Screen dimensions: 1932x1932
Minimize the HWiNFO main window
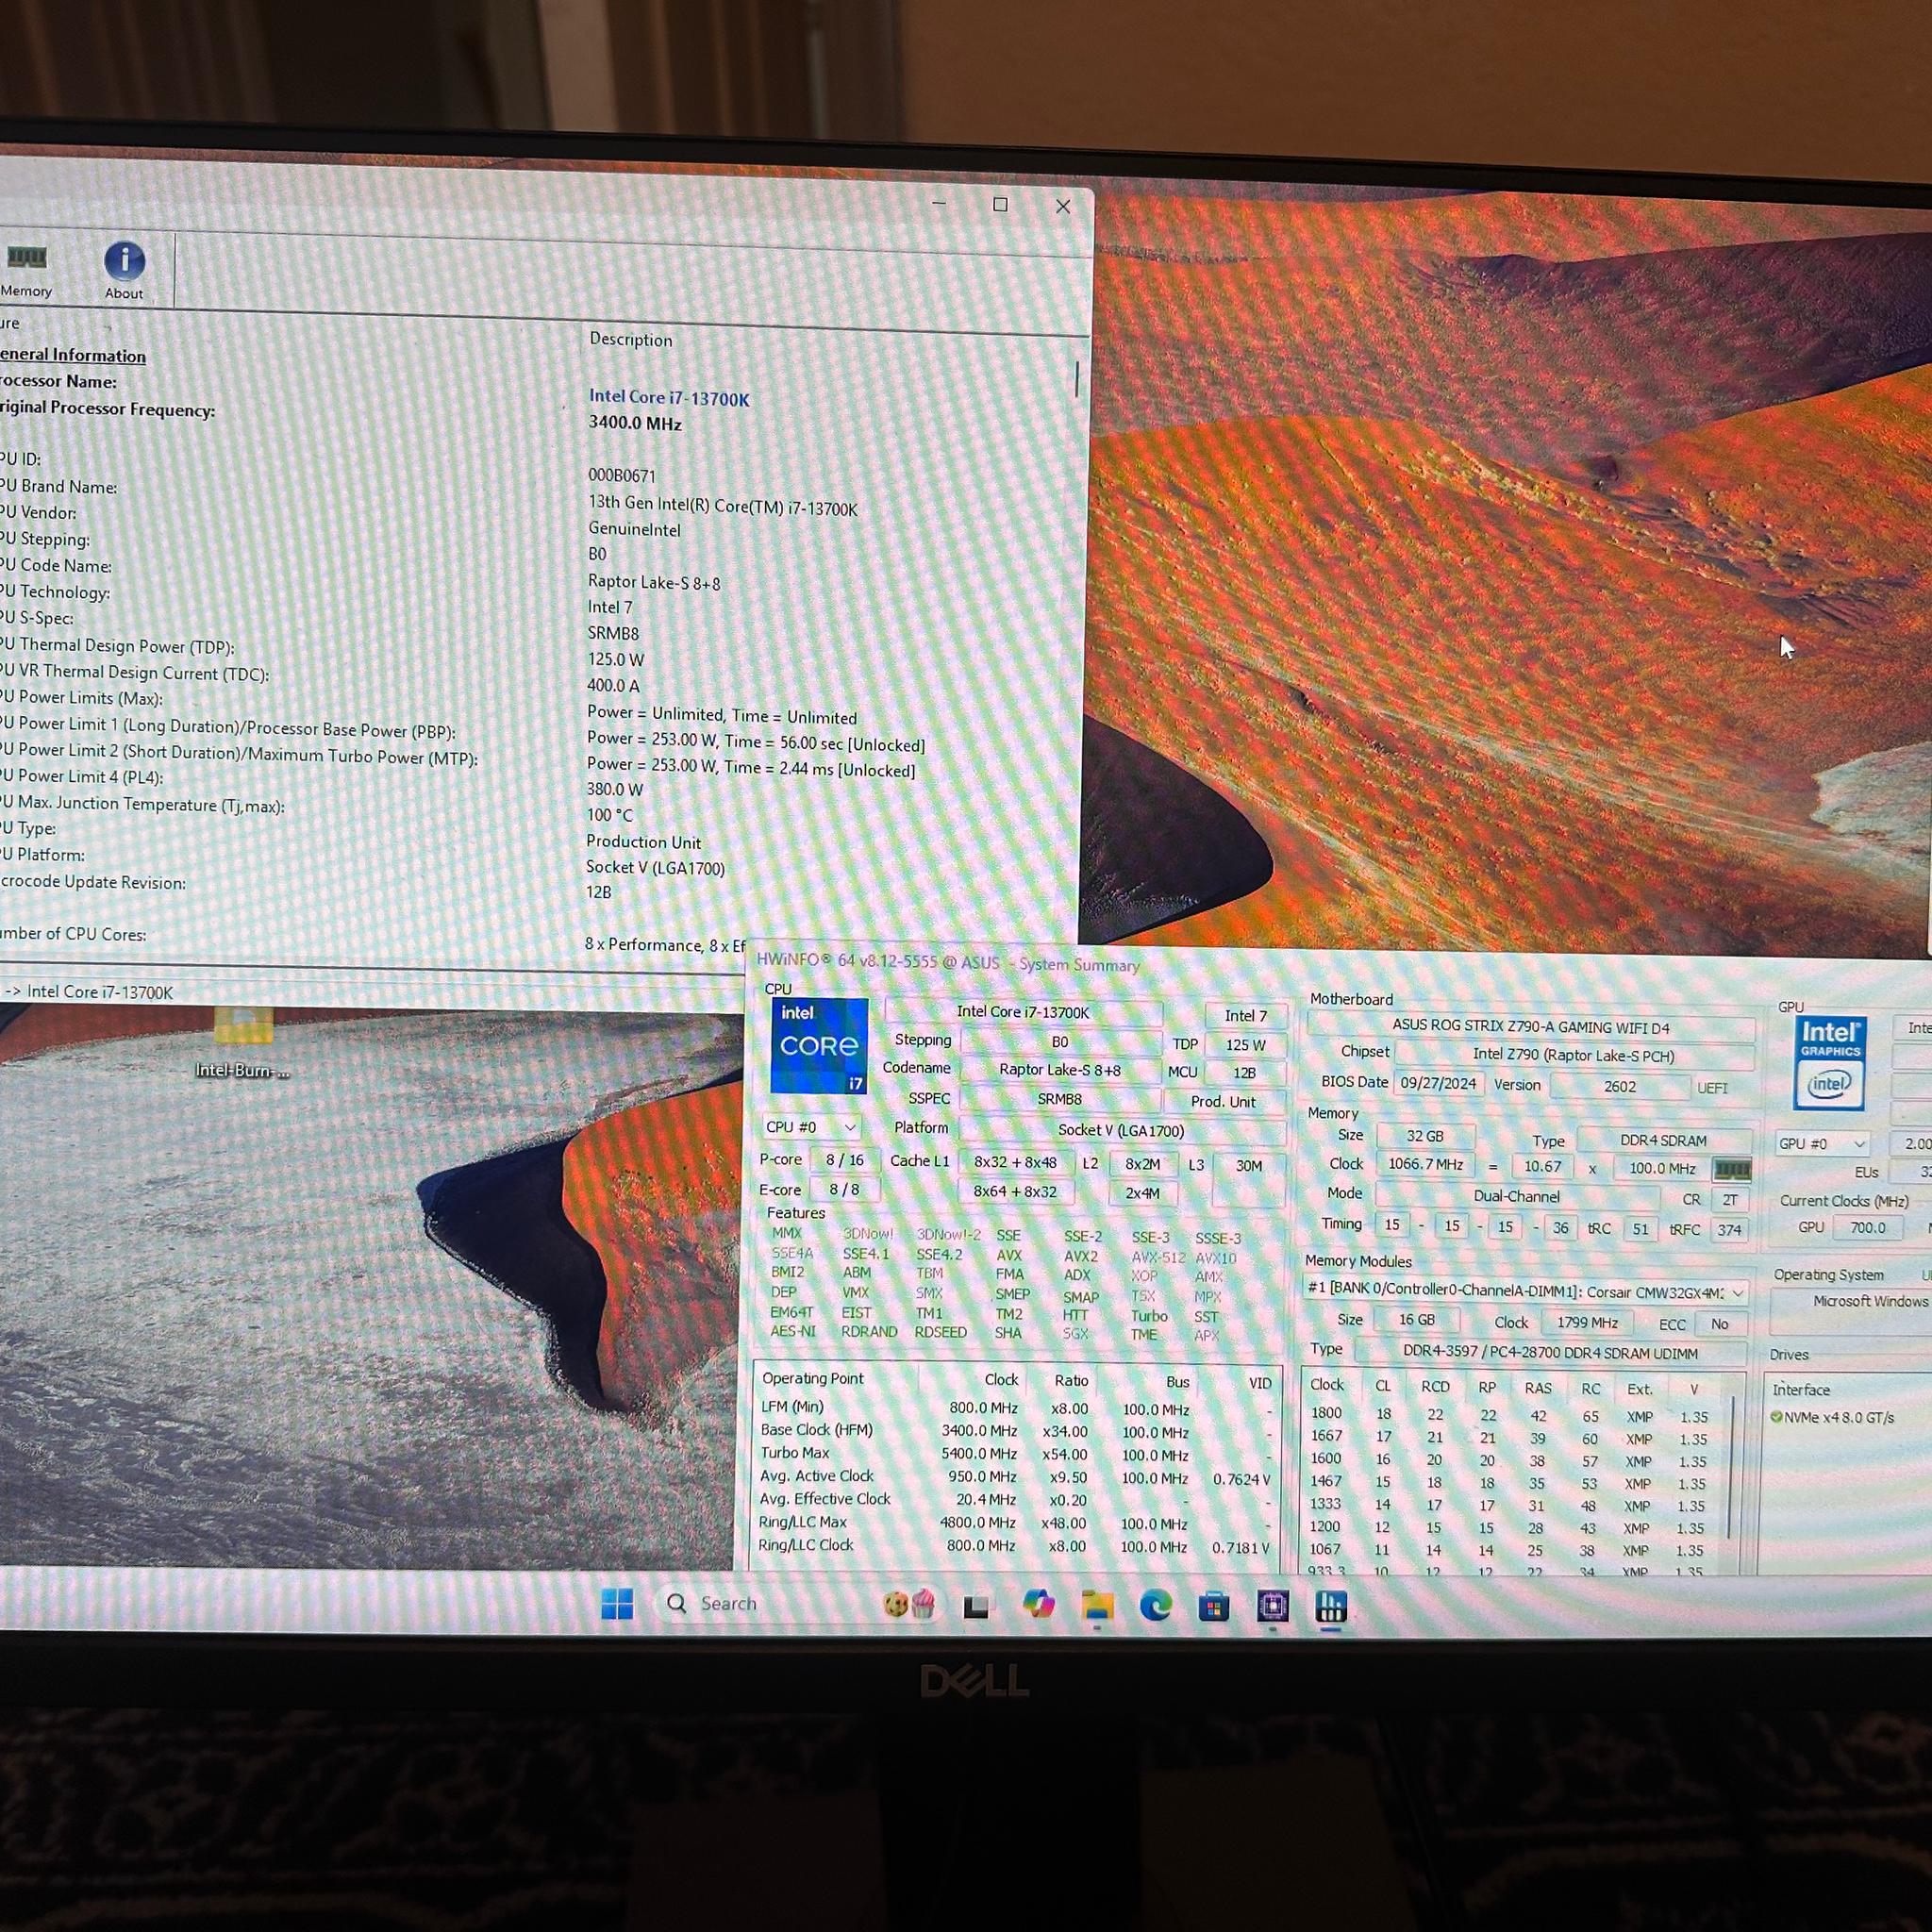(938, 203)
